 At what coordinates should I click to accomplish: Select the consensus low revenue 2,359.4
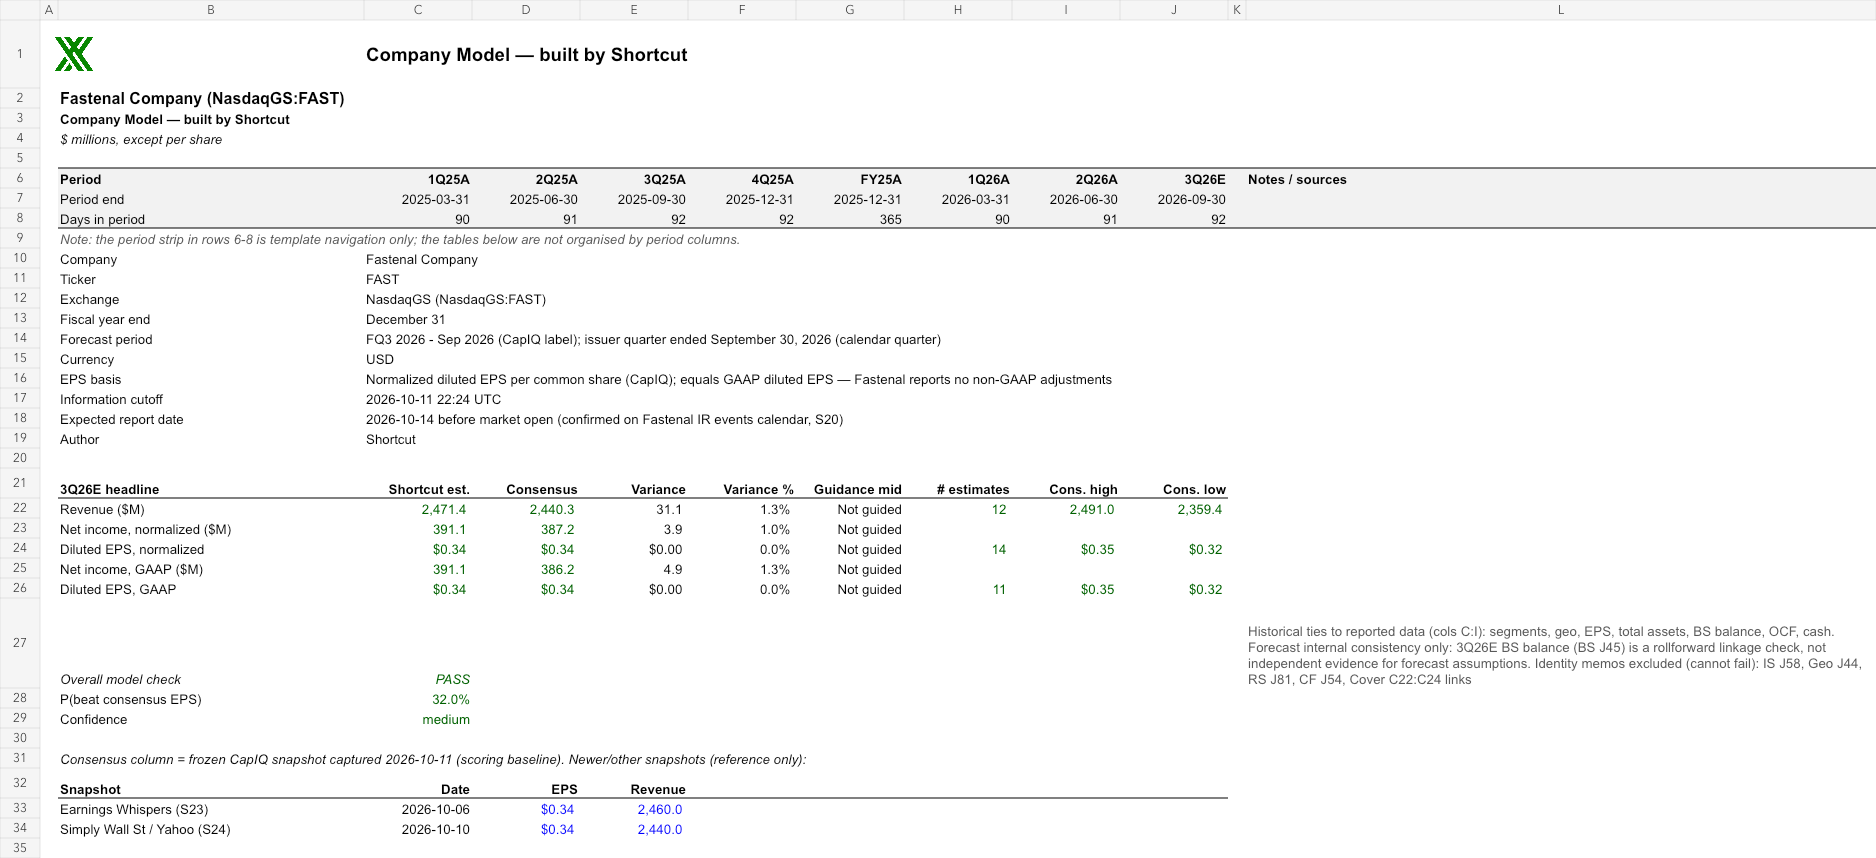click(1200, 510)
